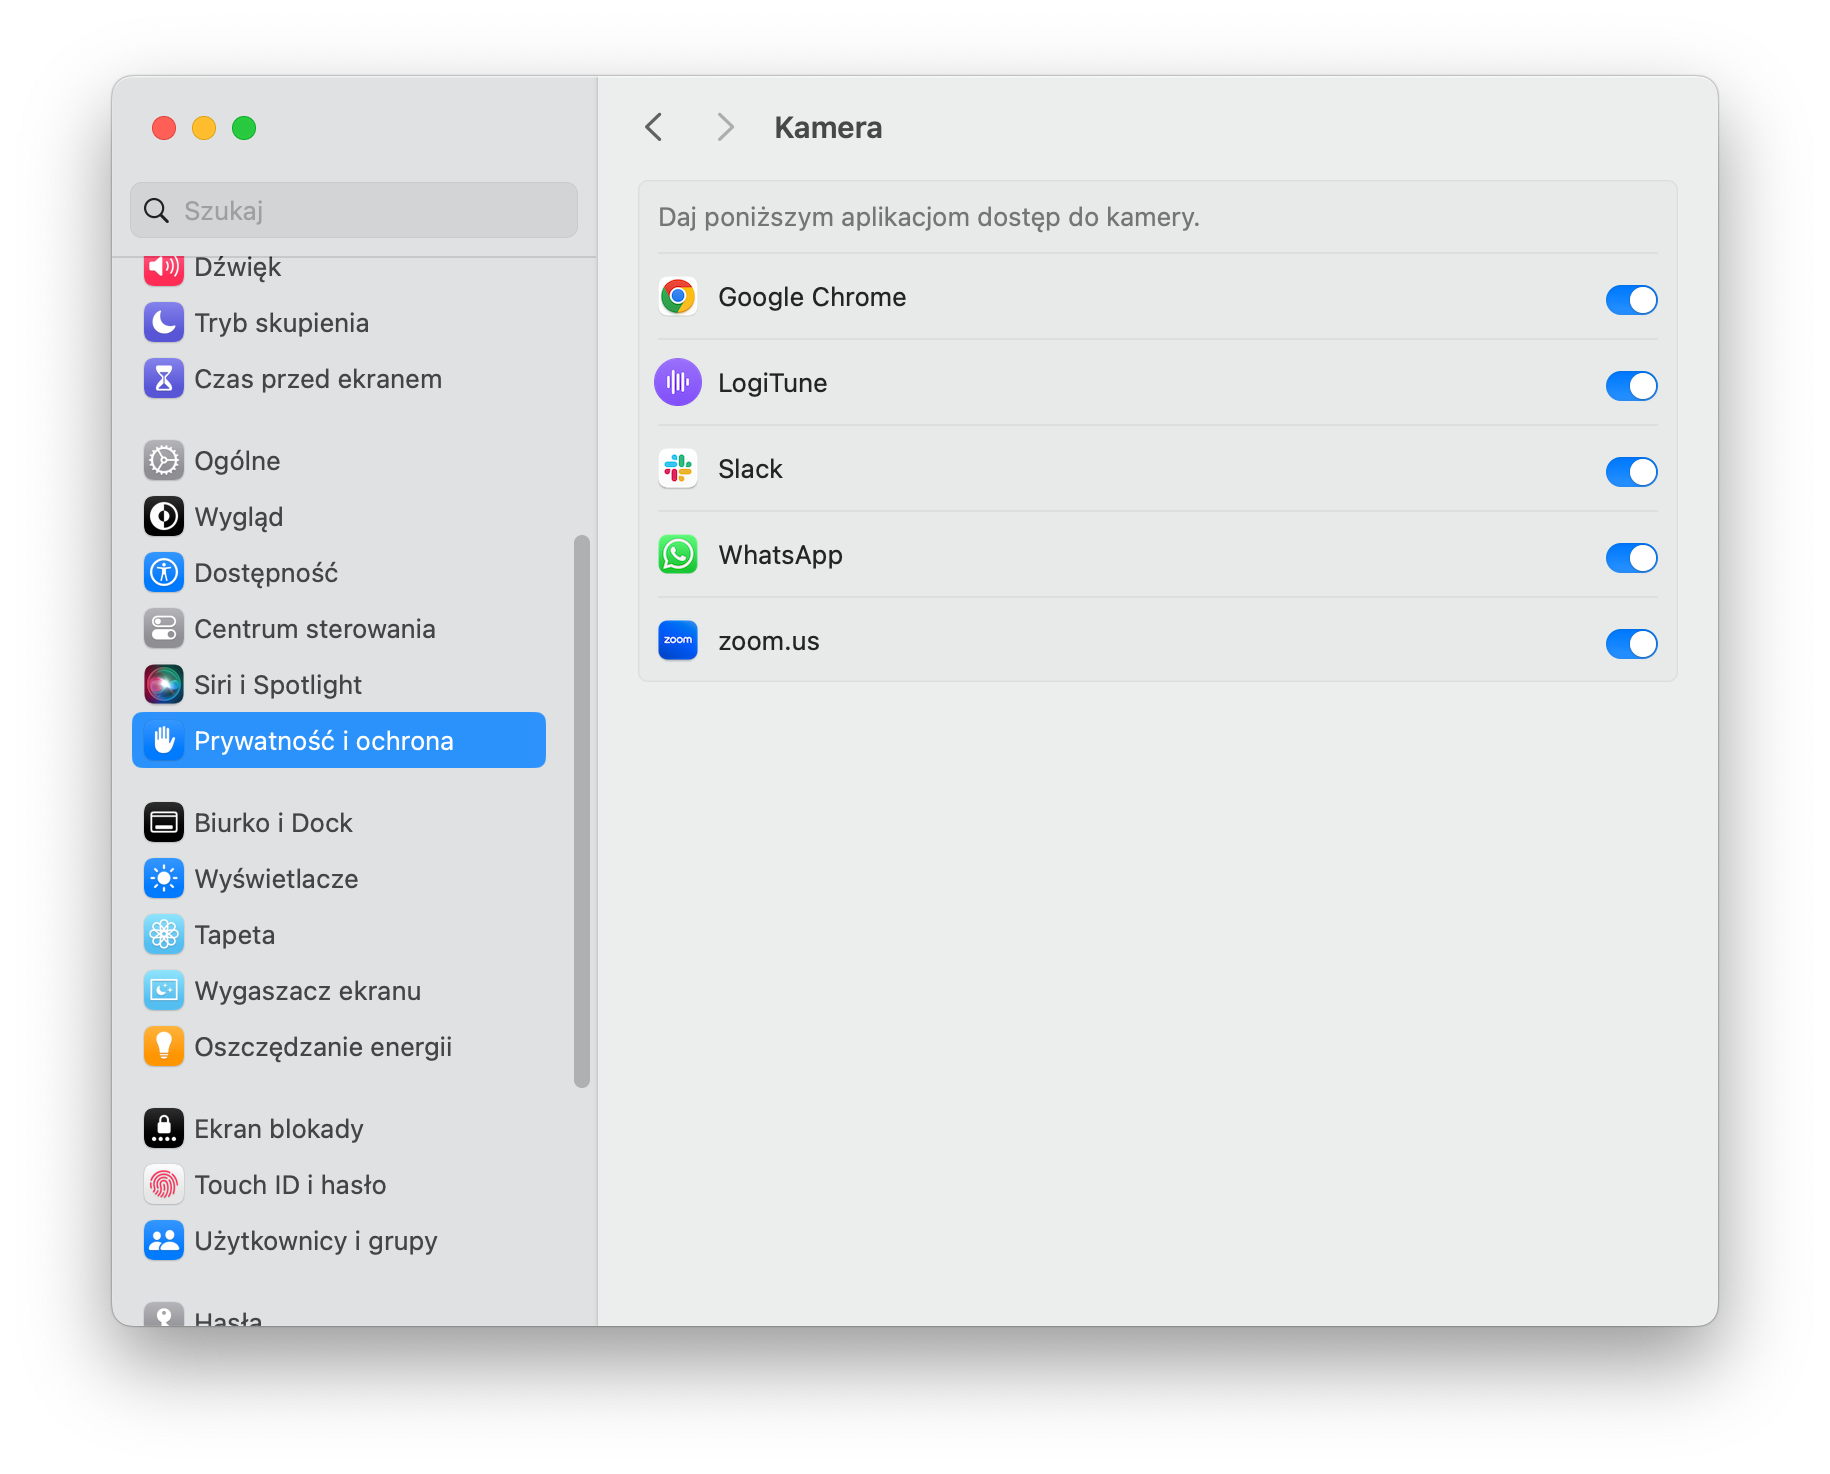Go back with the left chevron

(654, 127)
